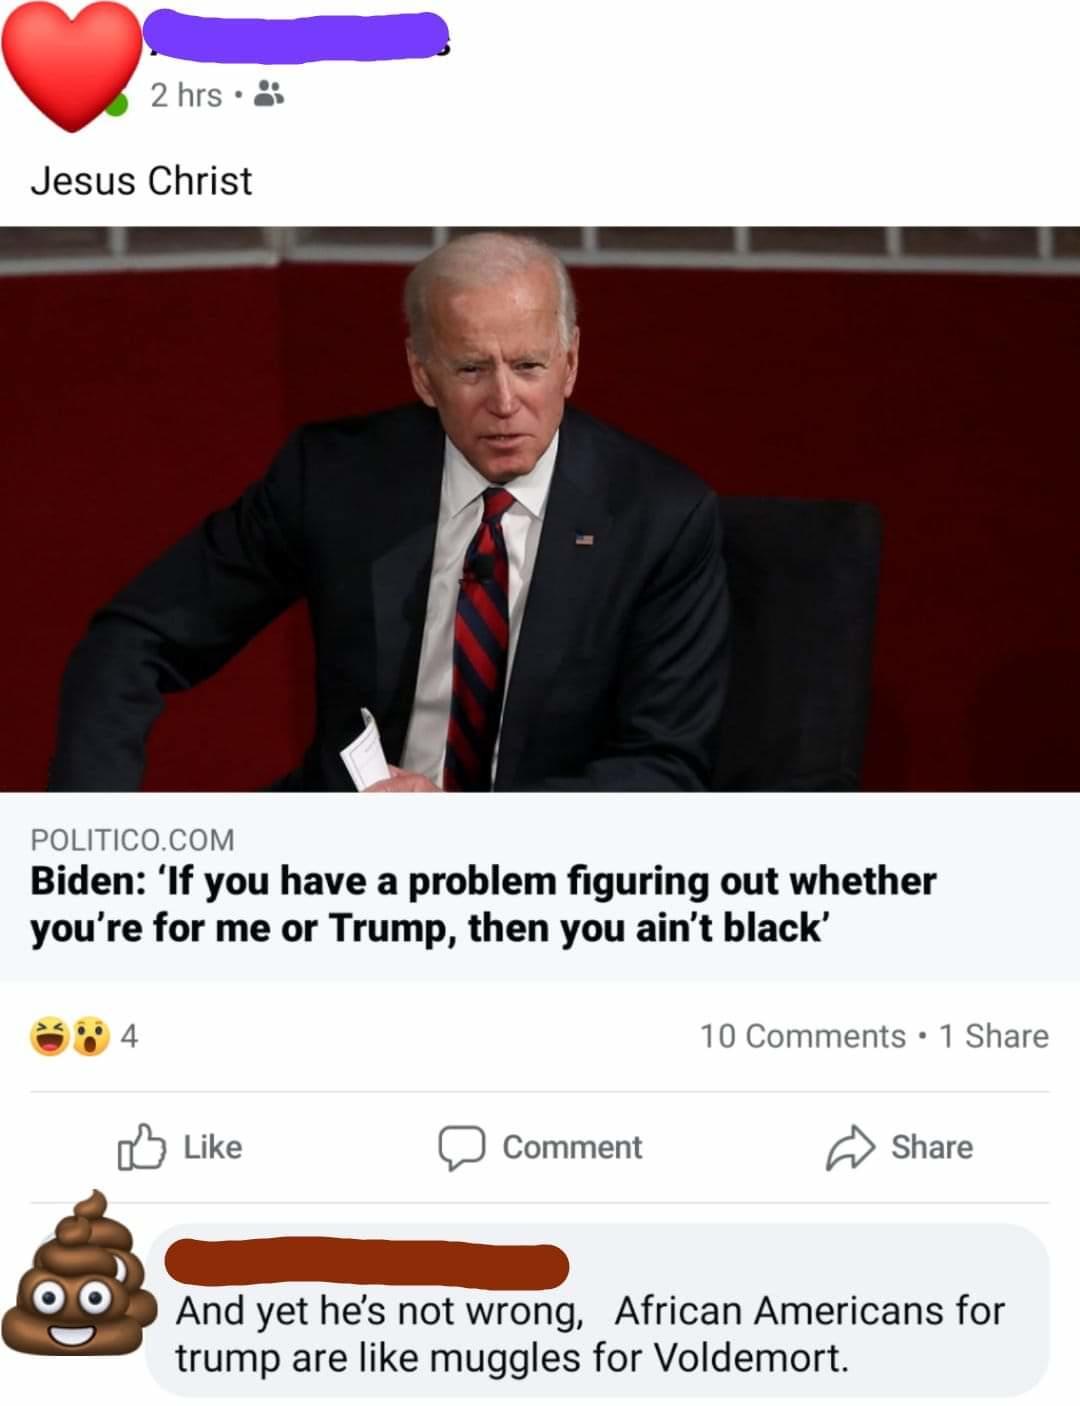Open the Politico article headline link
The width and height of the screenshot is (1080, 1406).
pyautogui.click(x=483, y=904)
